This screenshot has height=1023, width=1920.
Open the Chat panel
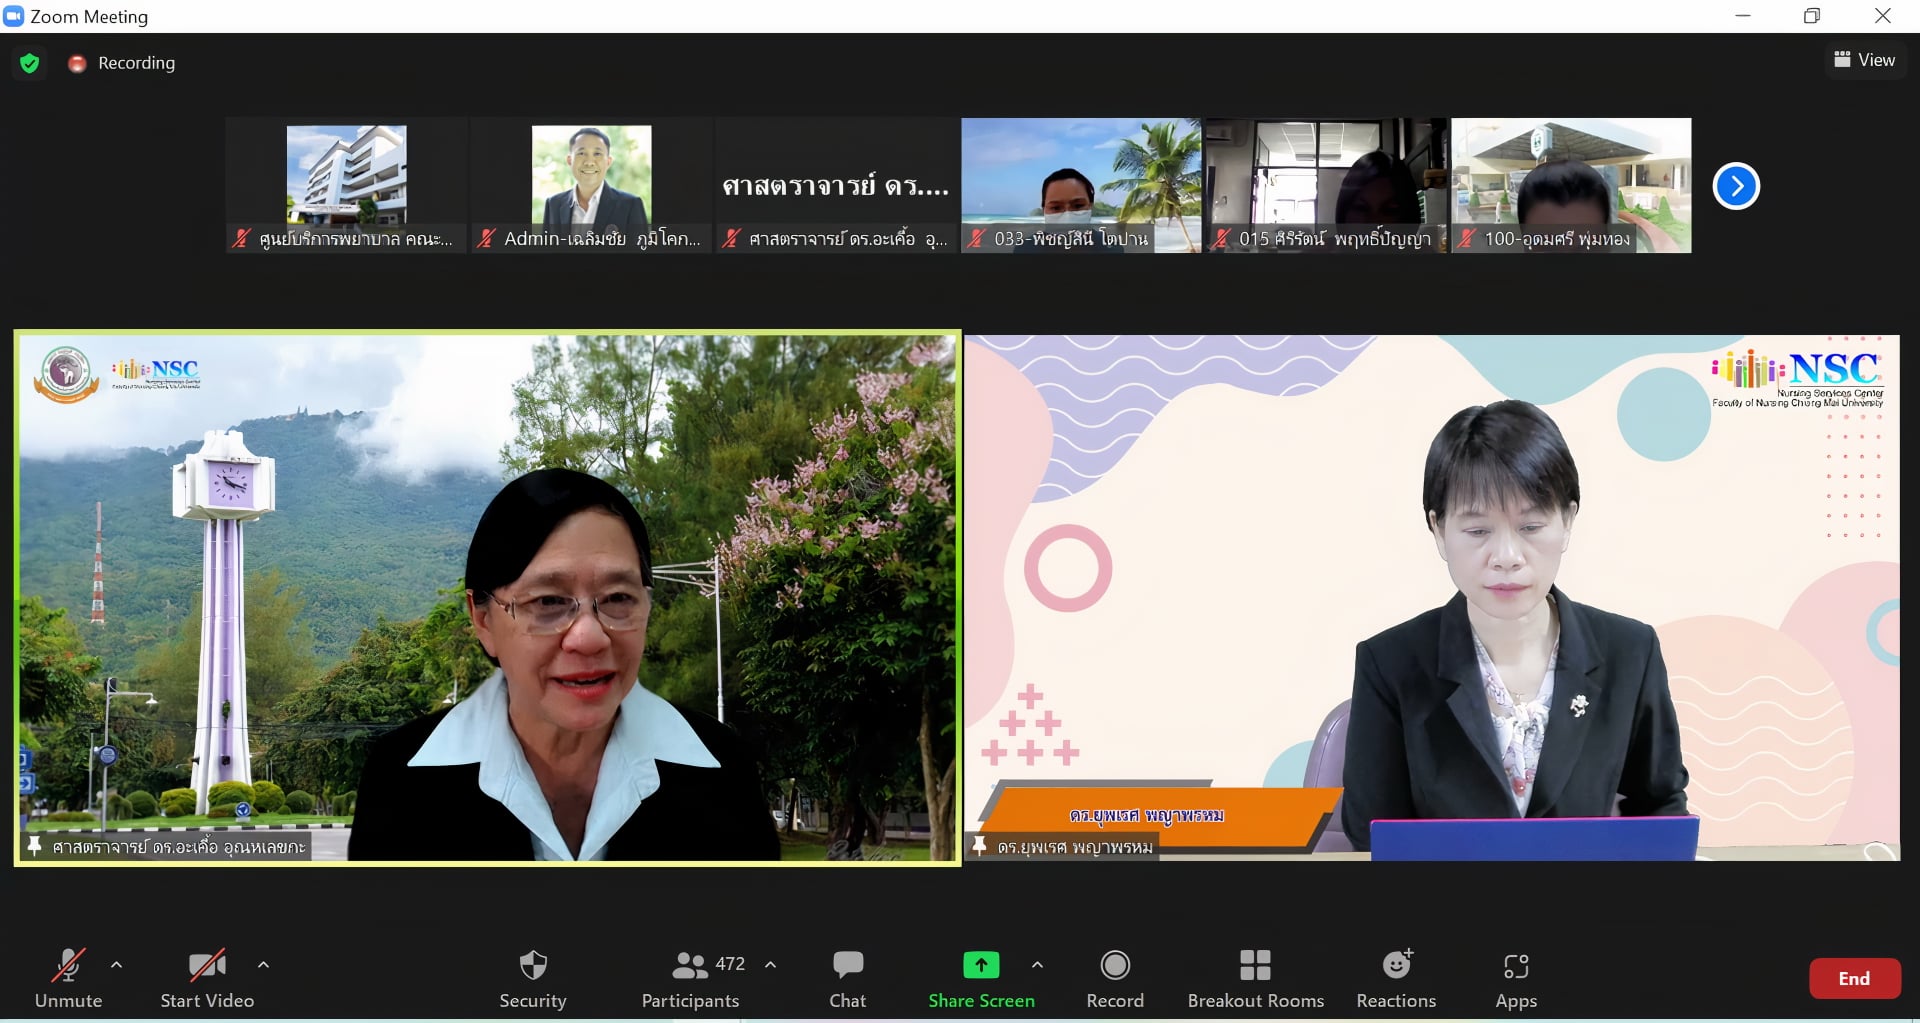pyautogui.click(x=848, y=978)
